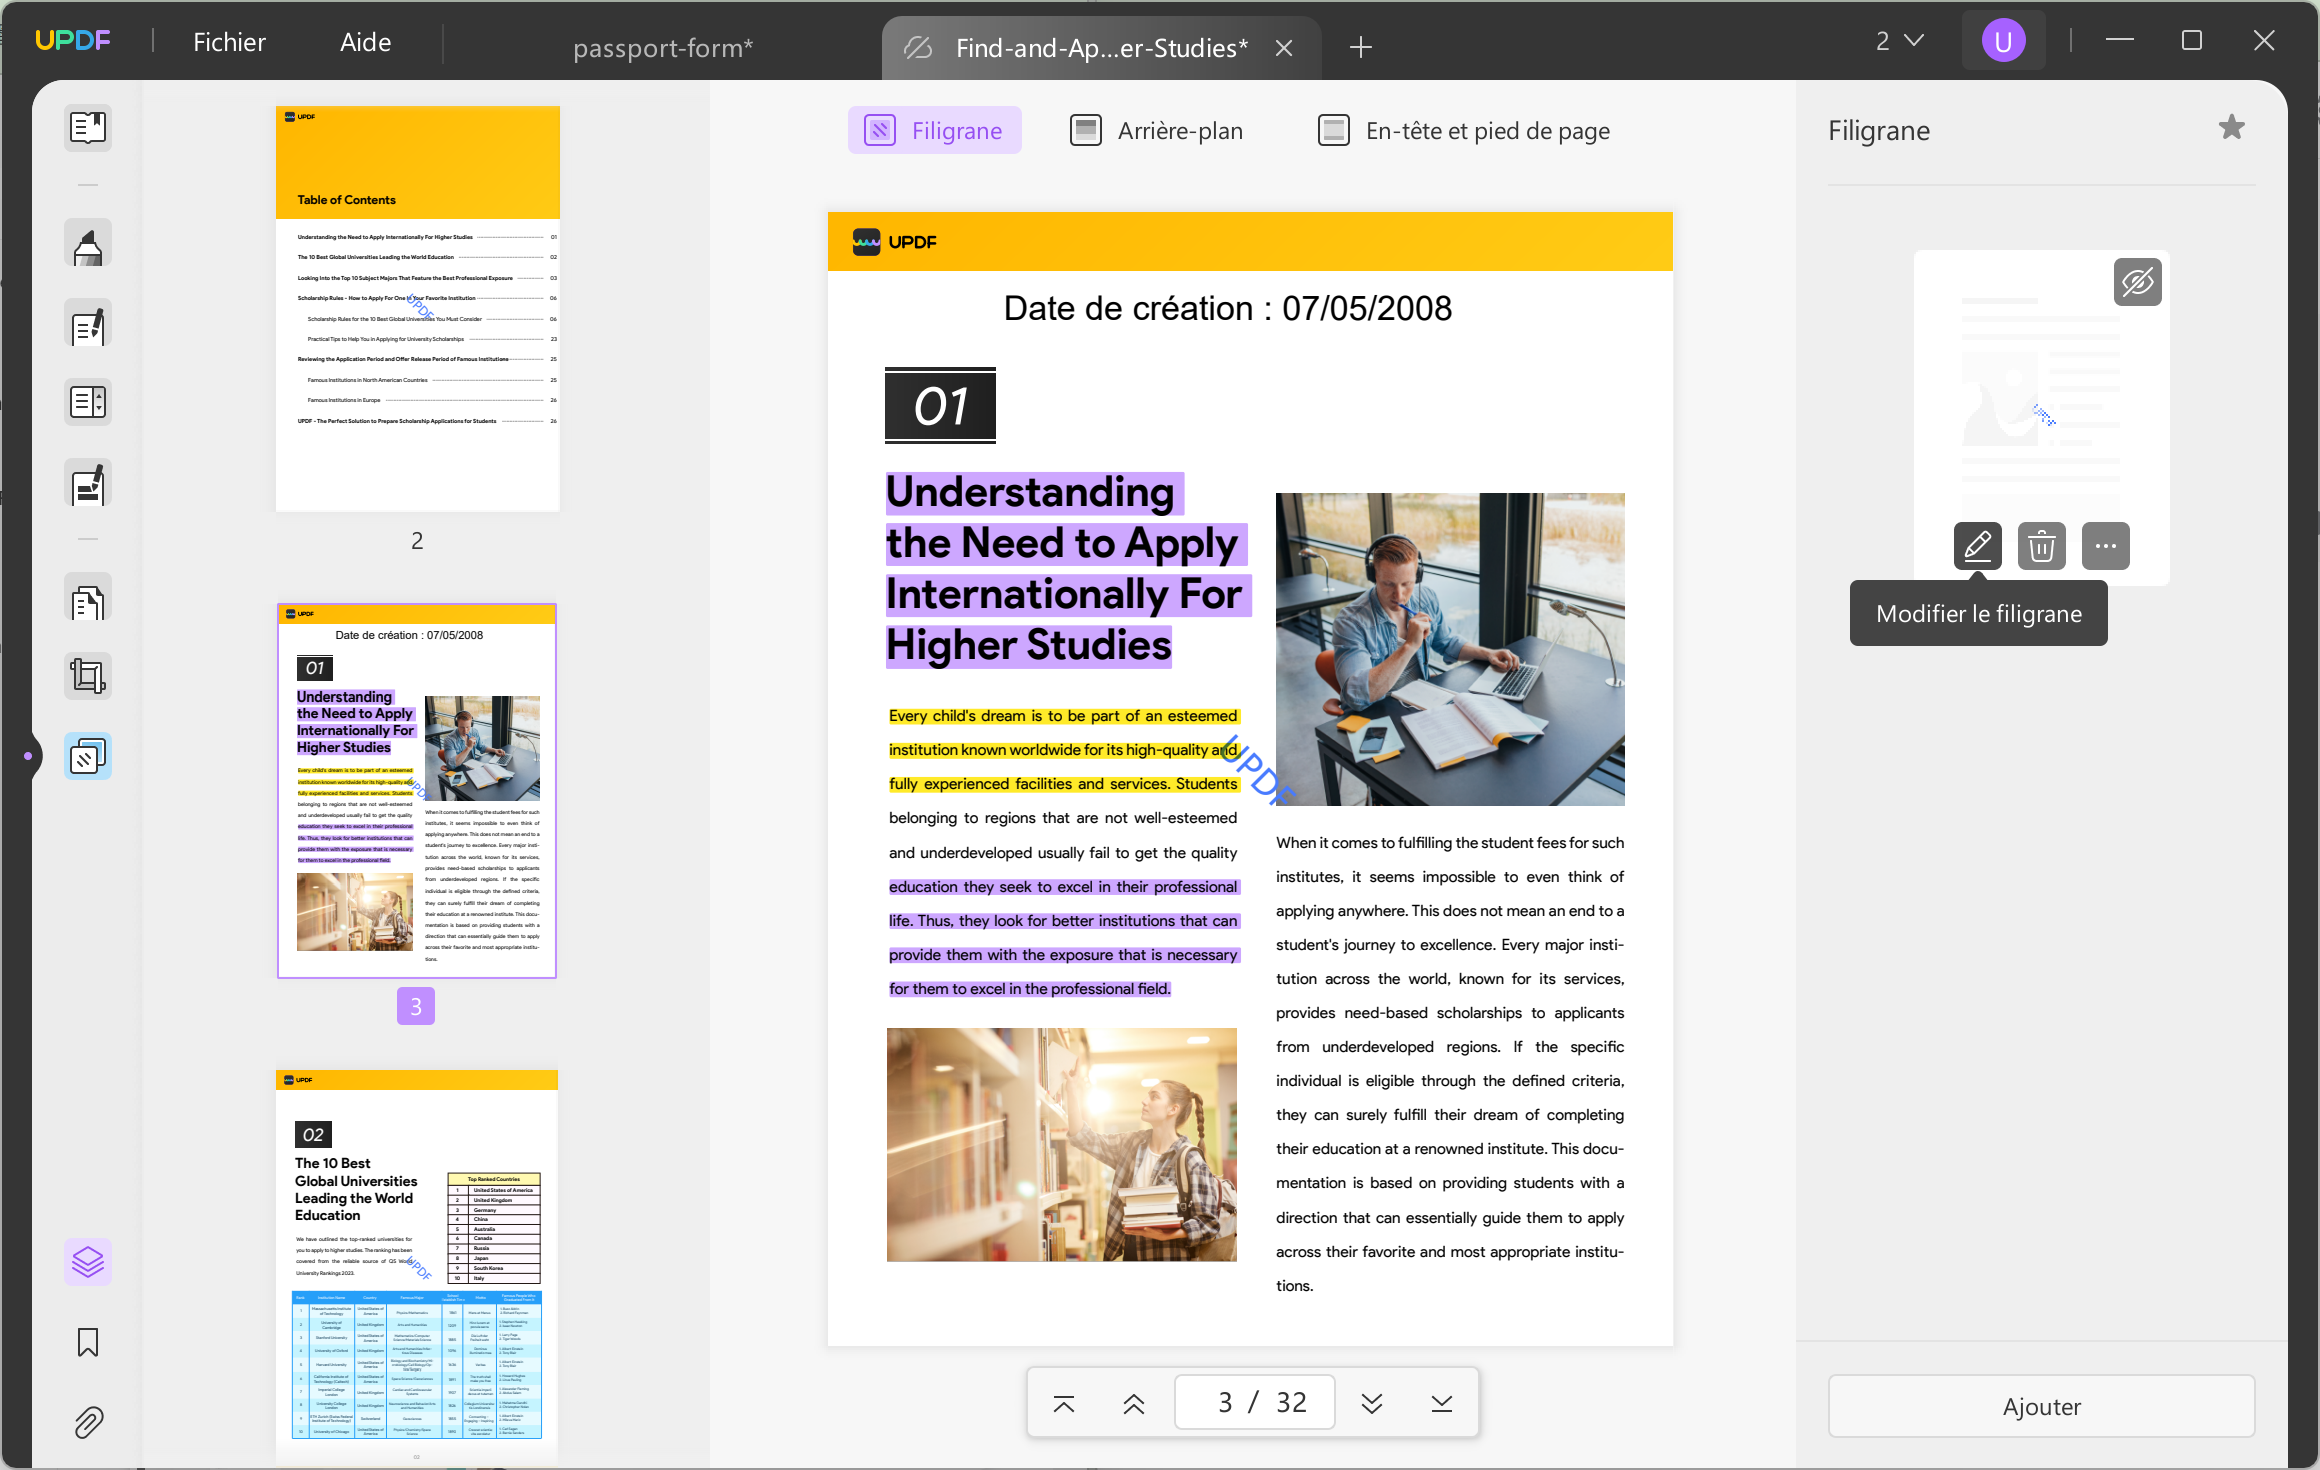Image resolution: width=2320 pixels, height=1470 pixels.
Task: Select the Edit PDF tool
Action: click(88, 323)
